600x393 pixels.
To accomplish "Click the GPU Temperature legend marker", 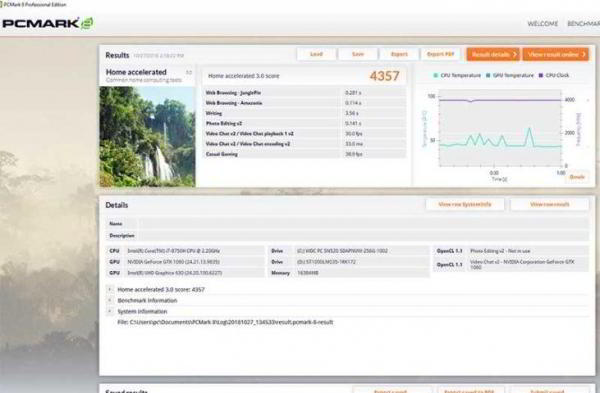I will (x=488, y=75).
